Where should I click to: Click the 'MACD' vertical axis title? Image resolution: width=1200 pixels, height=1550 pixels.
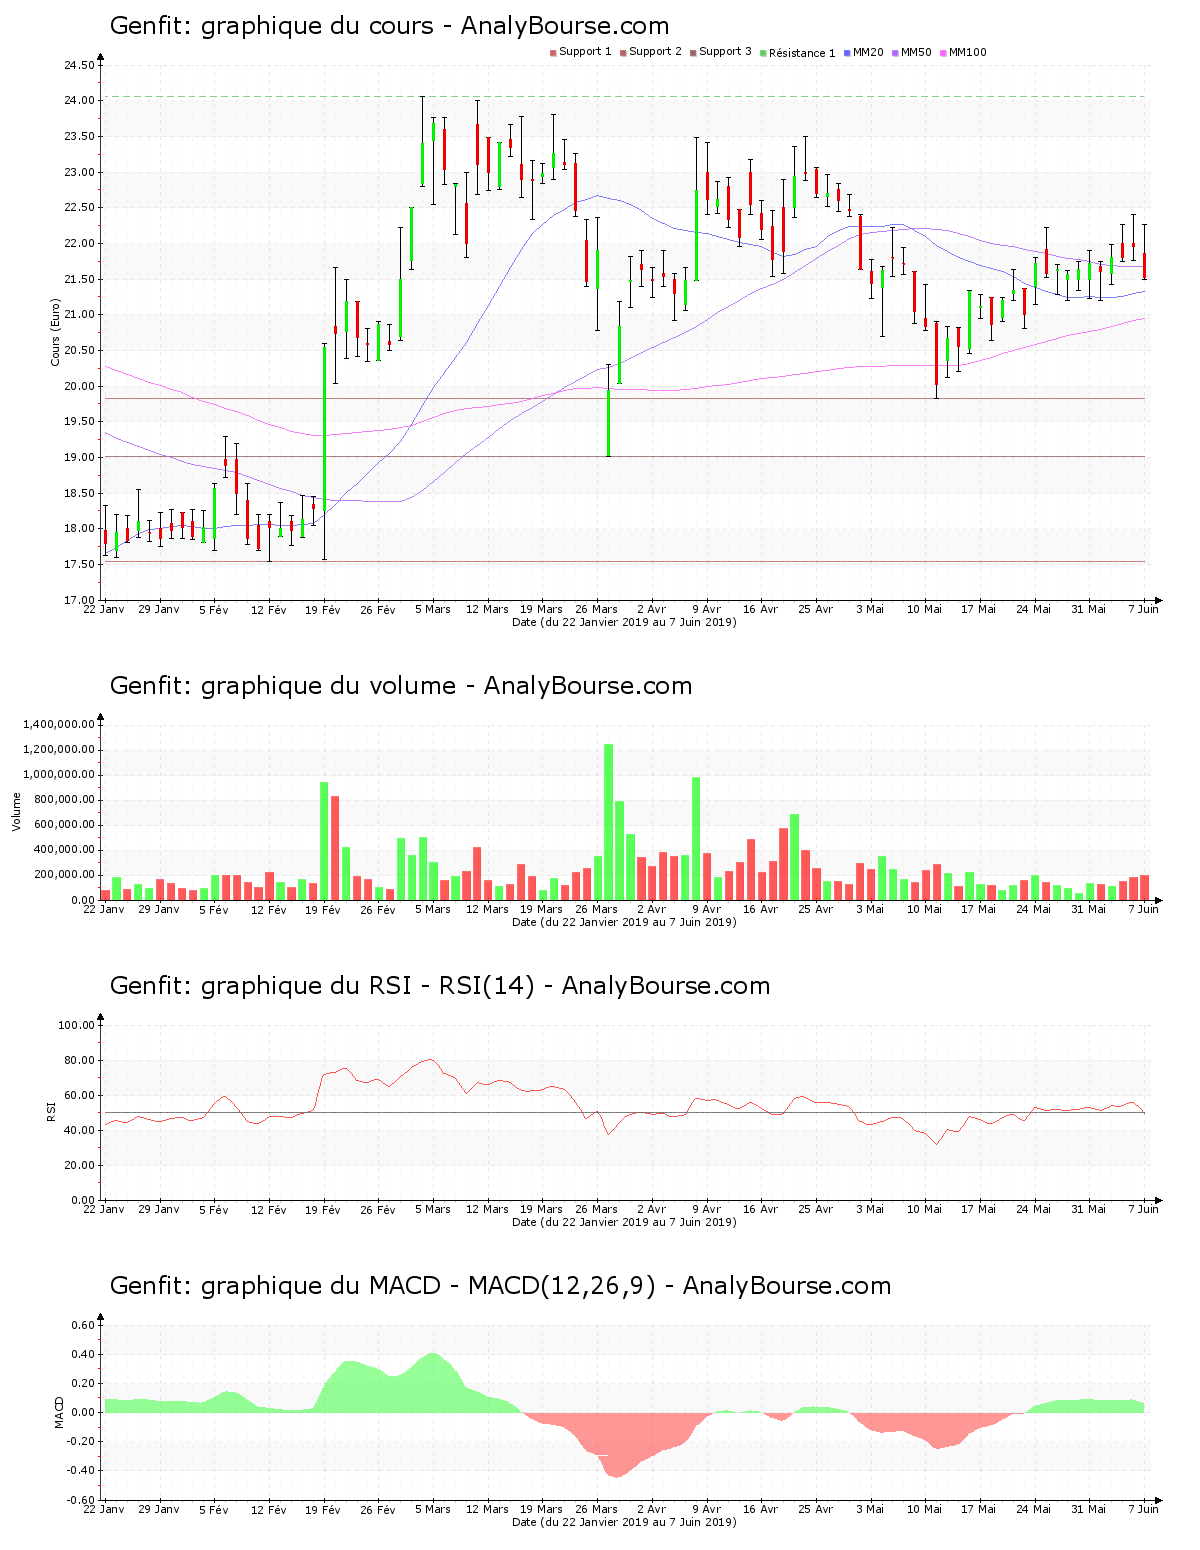(59, 1411)
